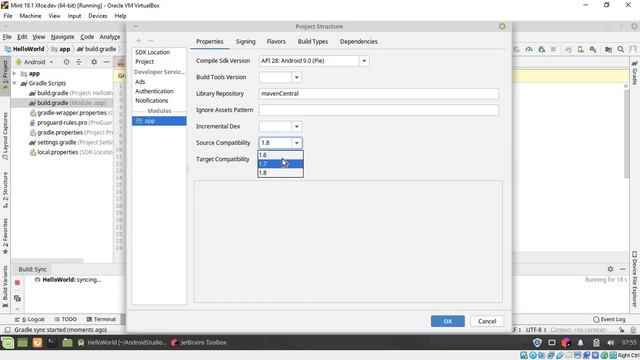
Task: Expand the app folder tree node
Action: [15, 73]
